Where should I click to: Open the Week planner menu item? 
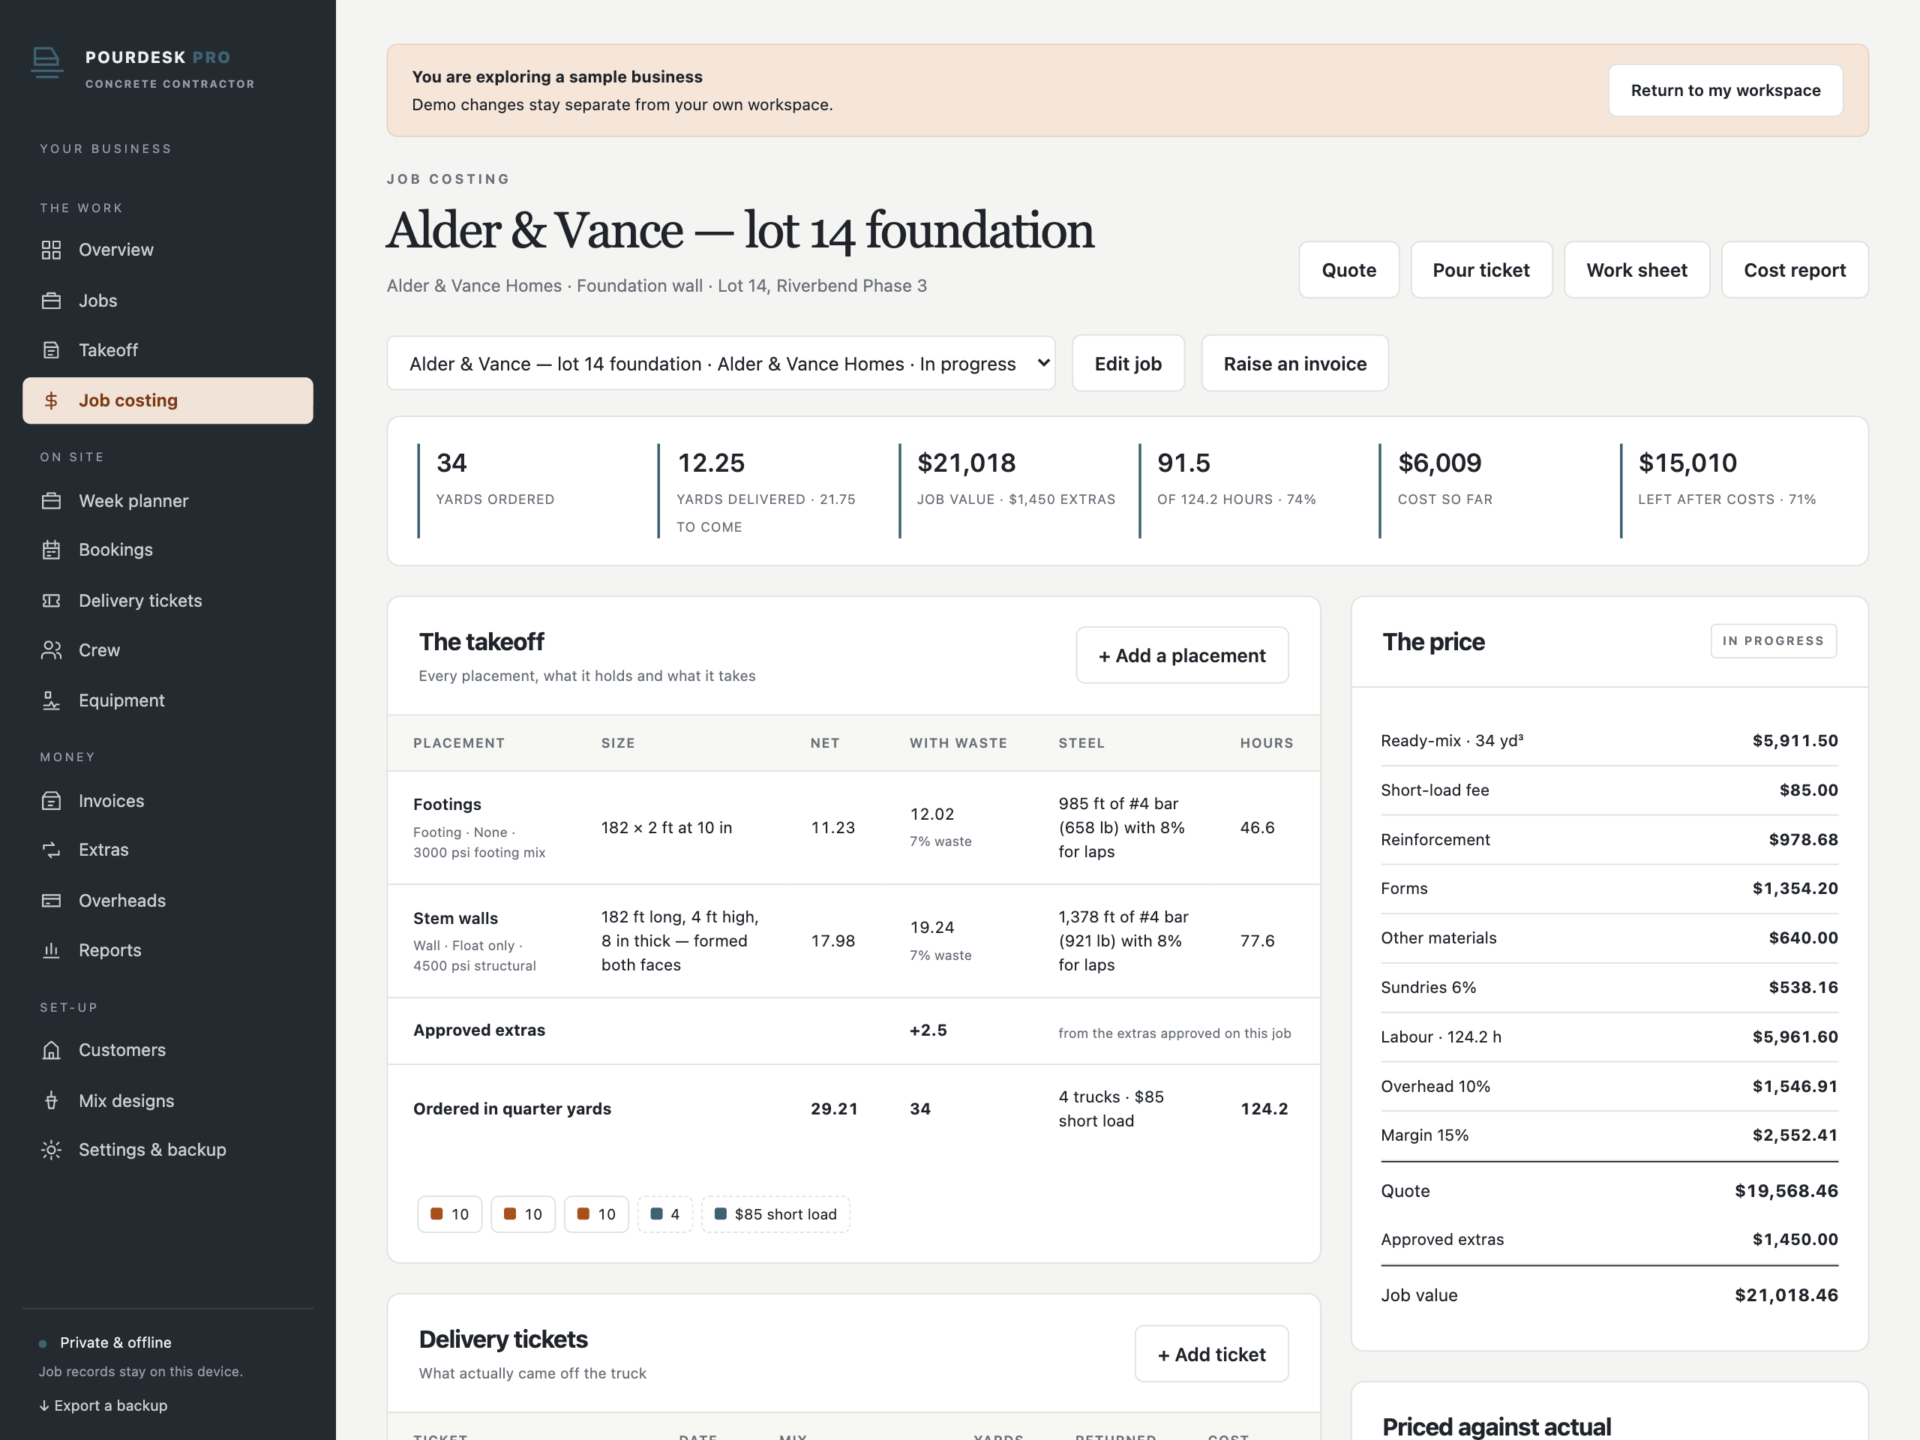(x=168, y=501)
